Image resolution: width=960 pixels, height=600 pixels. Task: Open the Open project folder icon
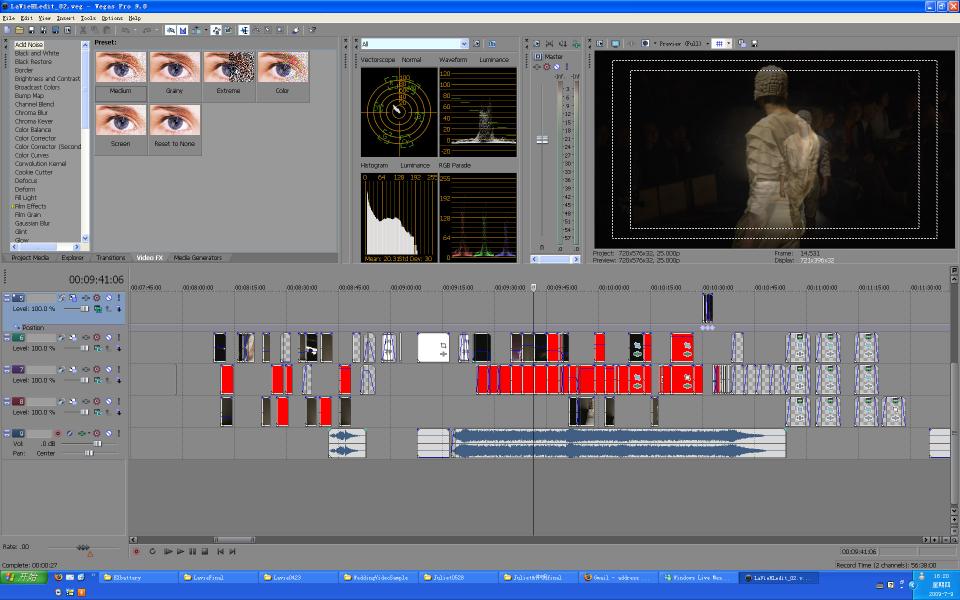pos(19,30)
